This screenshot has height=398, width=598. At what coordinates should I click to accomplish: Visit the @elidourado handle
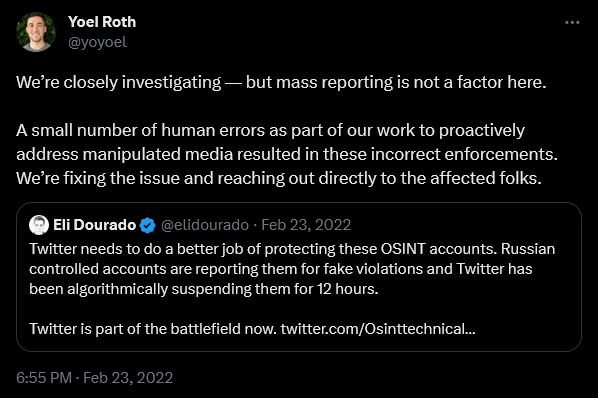coord(205,225)
